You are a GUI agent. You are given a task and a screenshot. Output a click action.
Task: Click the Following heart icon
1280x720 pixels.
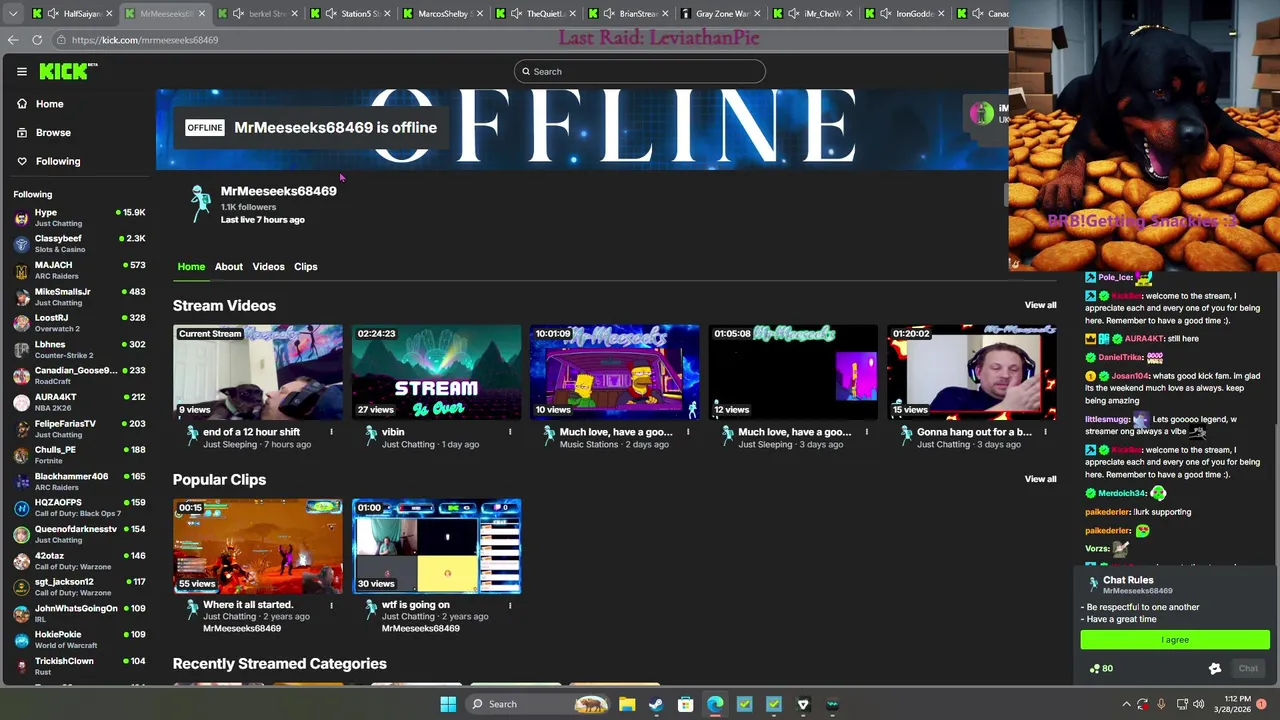[22, 161]
